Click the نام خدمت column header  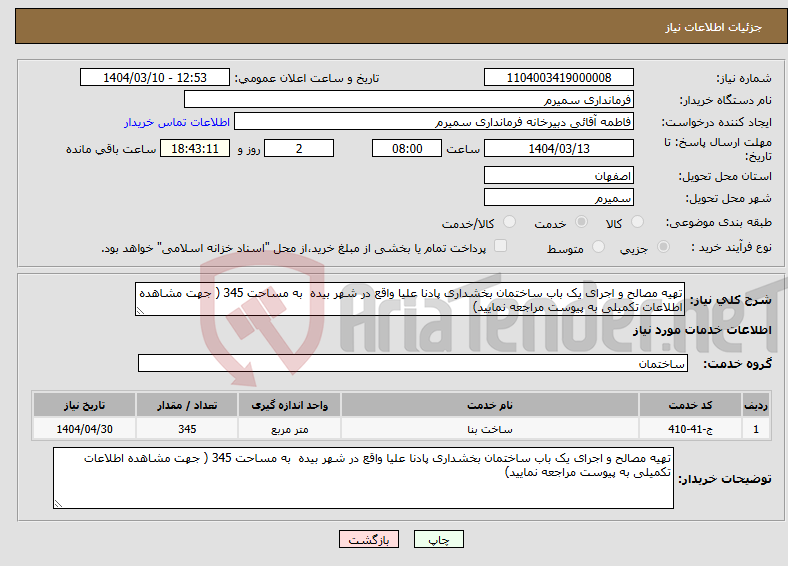pyautogui.click(x=489, y=405)
